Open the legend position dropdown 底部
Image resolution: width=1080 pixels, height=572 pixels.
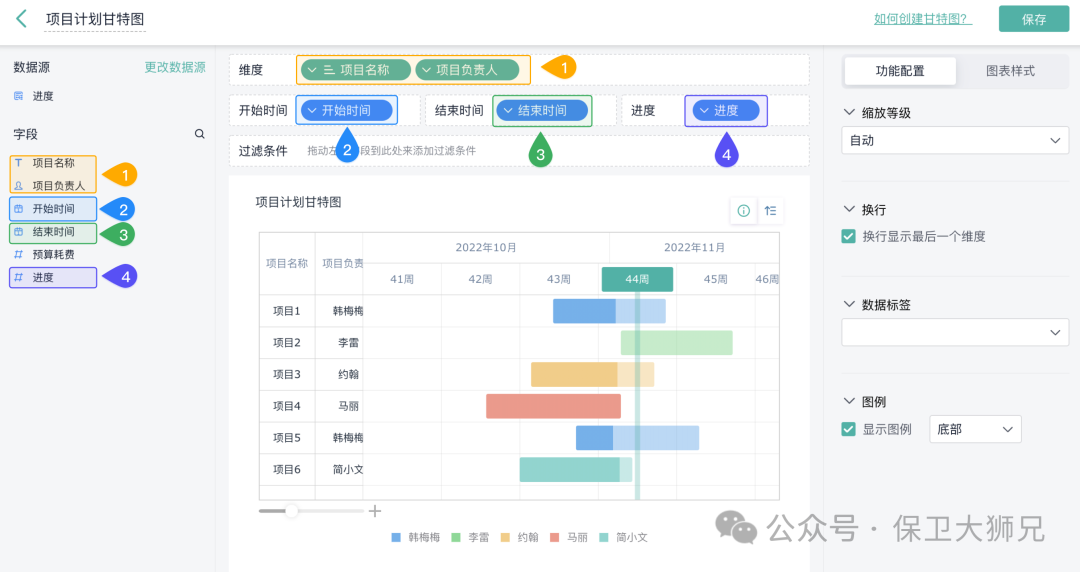point(975,429)
